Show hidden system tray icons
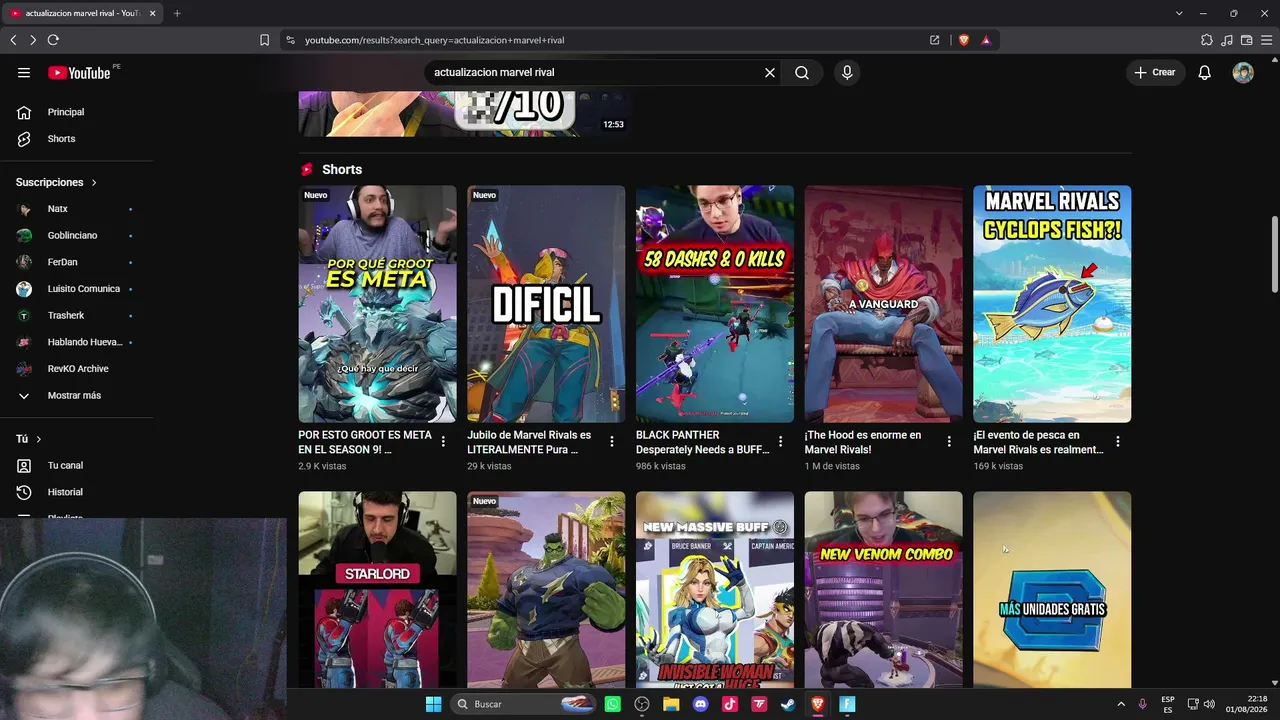The height and width of the screenshot is (720, 1280). [x=1121, y=704]
